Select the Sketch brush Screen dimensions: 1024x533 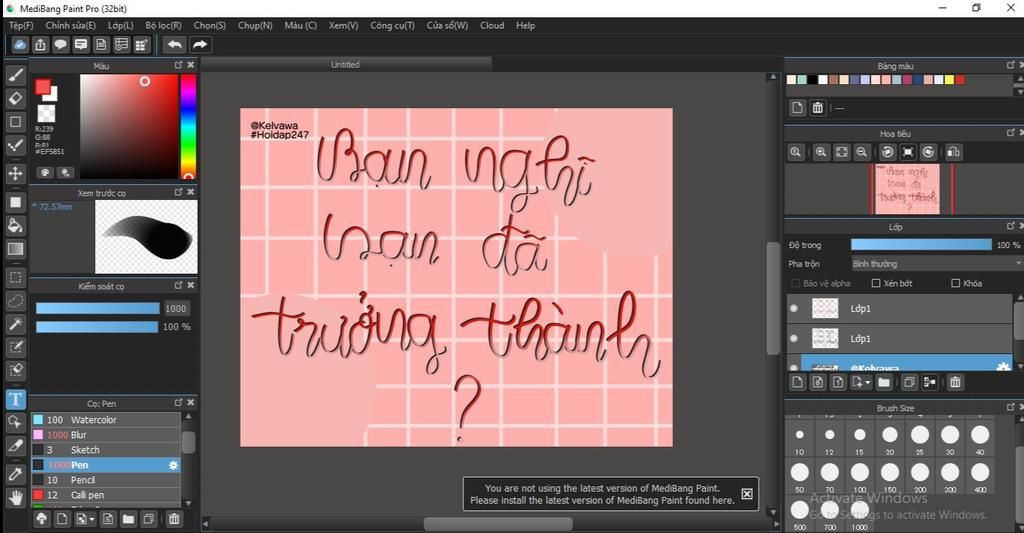pos(106,450)
